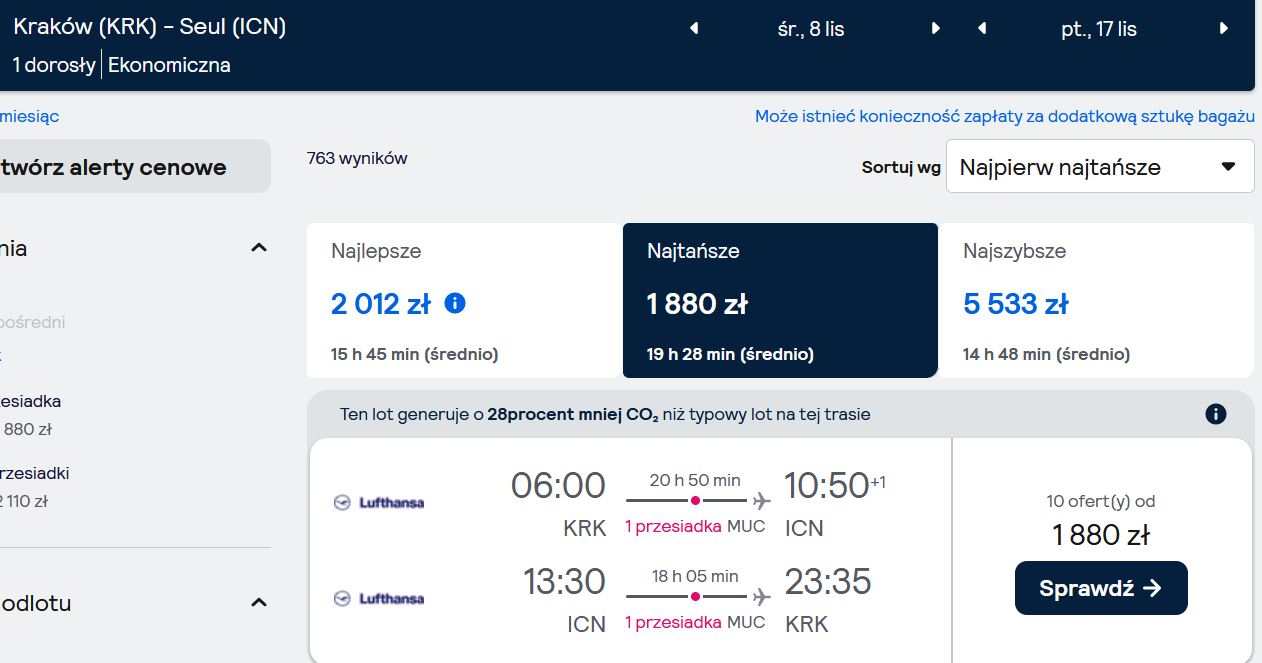Image resolution: width=1262 pixels, height=663 pixels.
Task: Open the Sortuj wg dropdown
Action: click(1100, 167)
